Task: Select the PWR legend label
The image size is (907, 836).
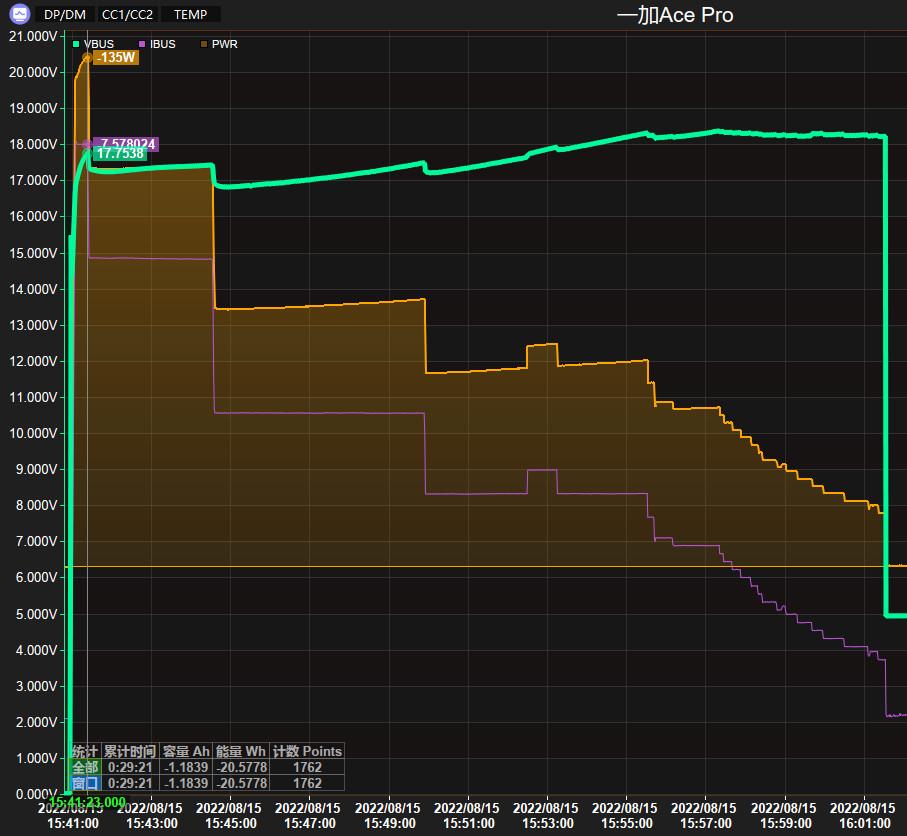Action: click(224, 44)
